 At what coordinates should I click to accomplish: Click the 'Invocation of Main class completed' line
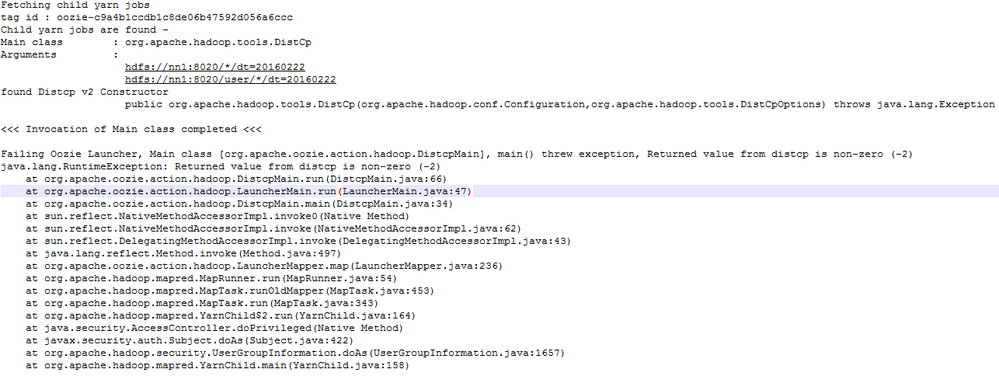pyautogui.click(x=131, y=129)
